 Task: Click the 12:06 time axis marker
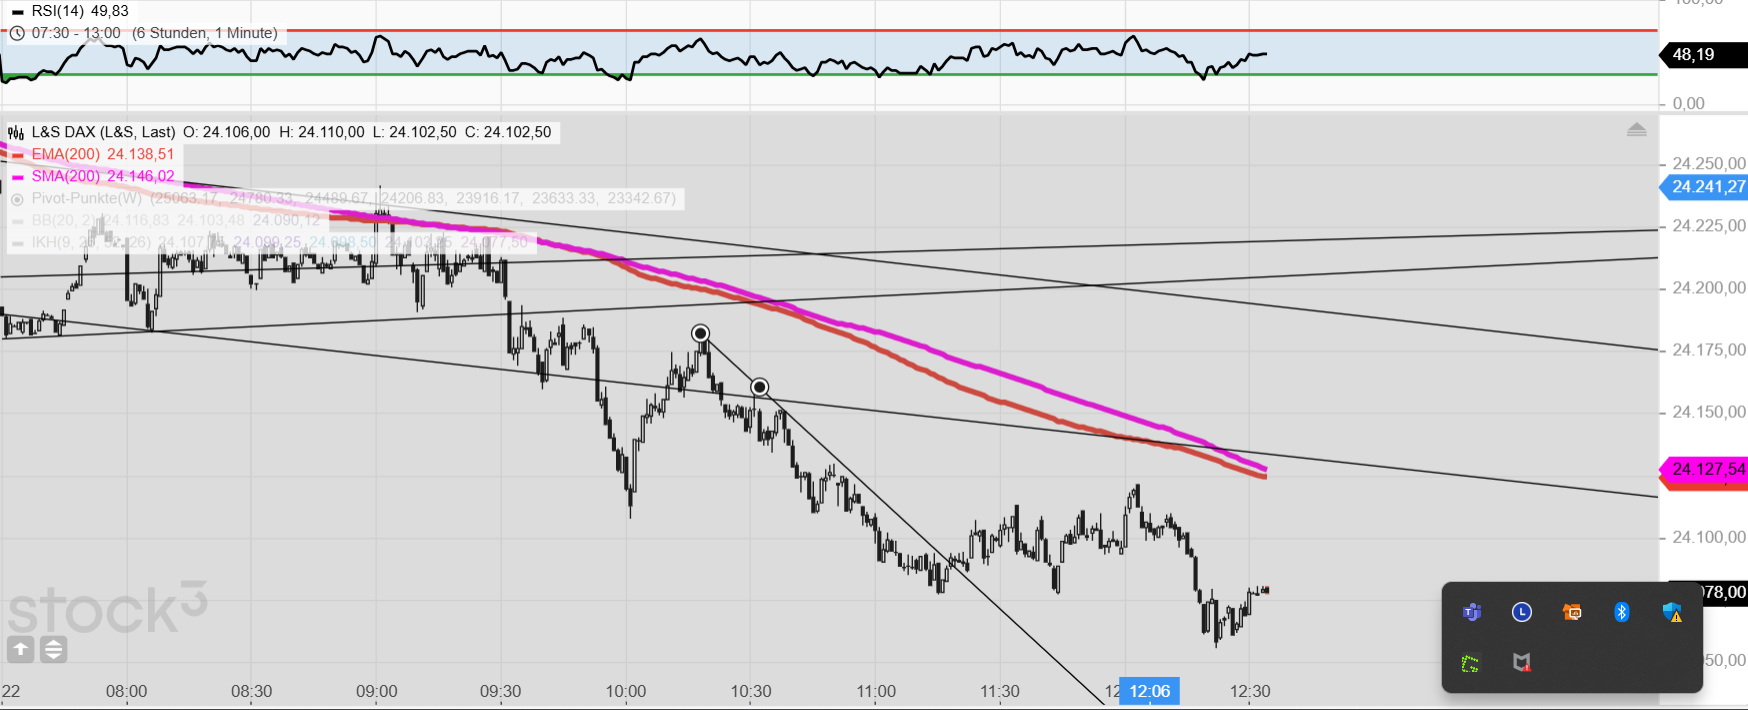coord(1149,691)
